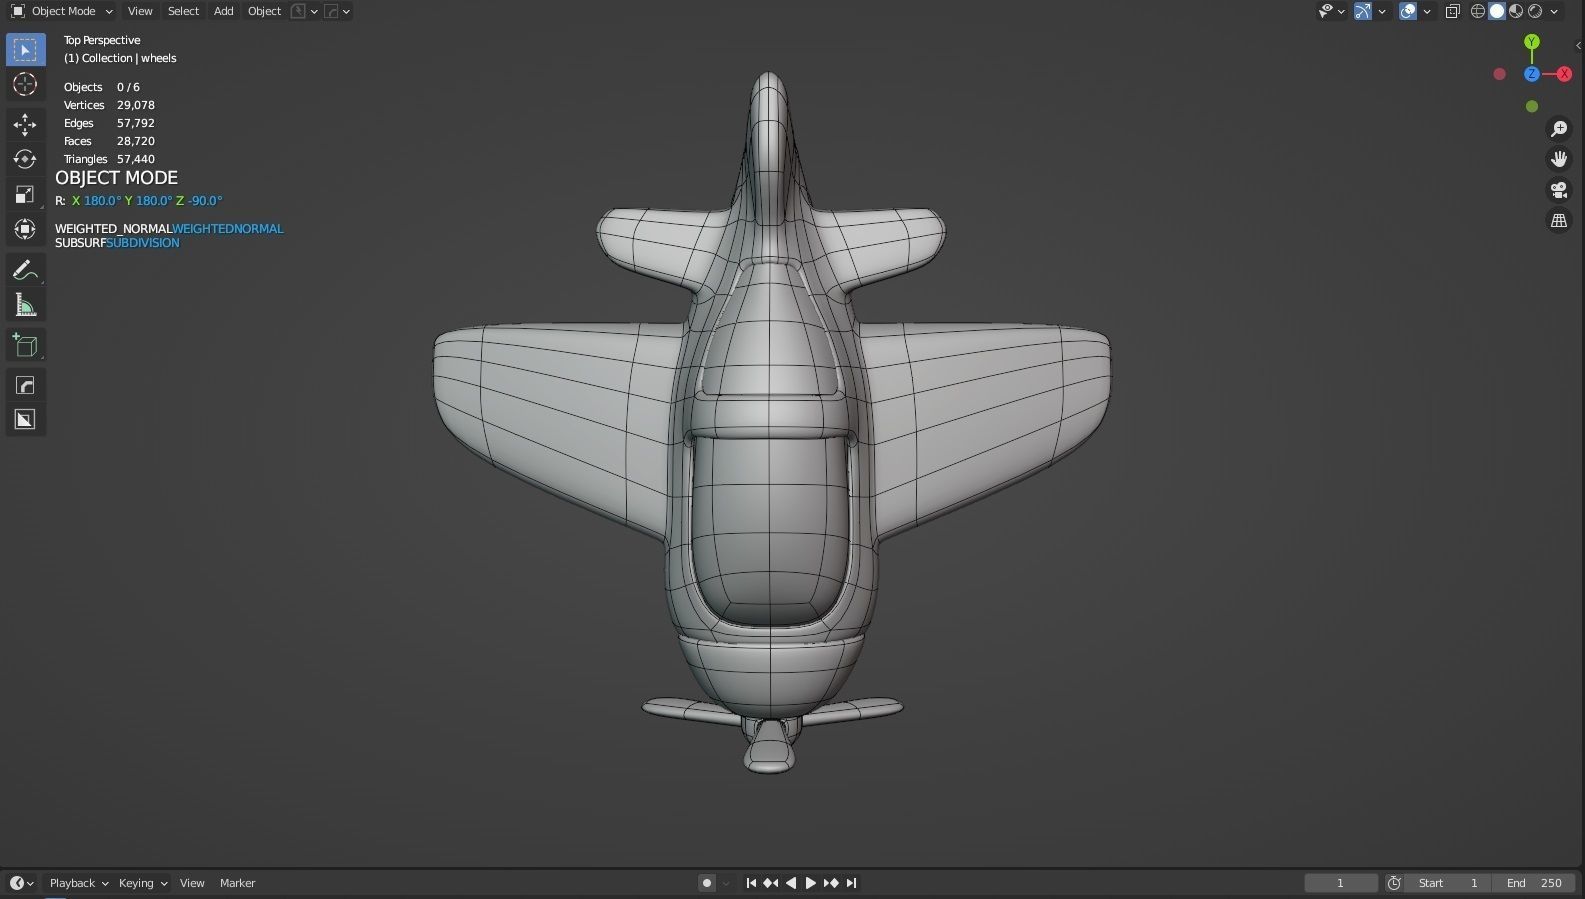Viewport: 1585px width, 899px height.
Task: Select the Scale tool
Action: tap(25, 194)
